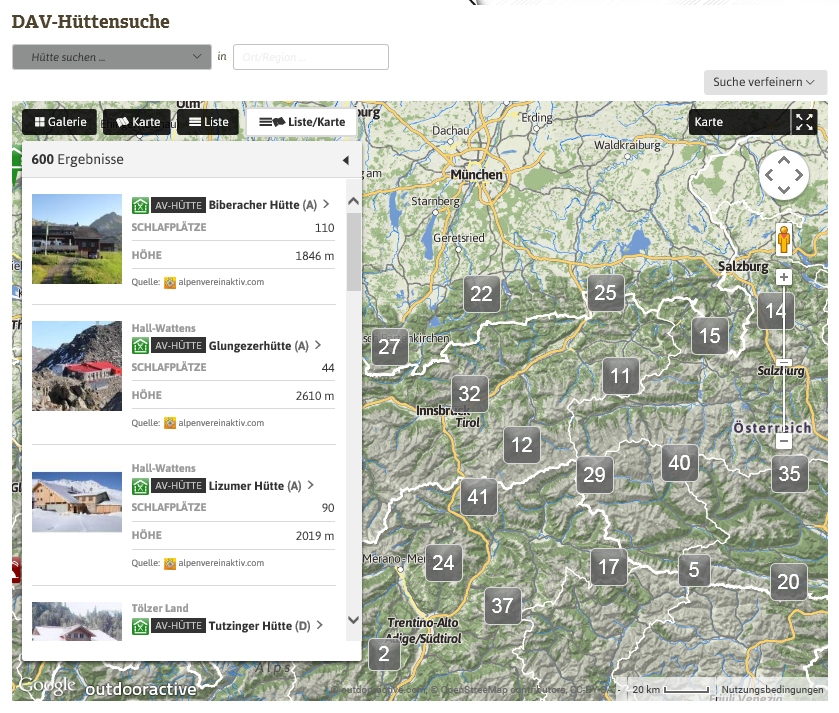Viewport: 839px width, 713px height.
Task: Open map cluster marker 35
Action: pyautogui.click(x=789, y=474)
